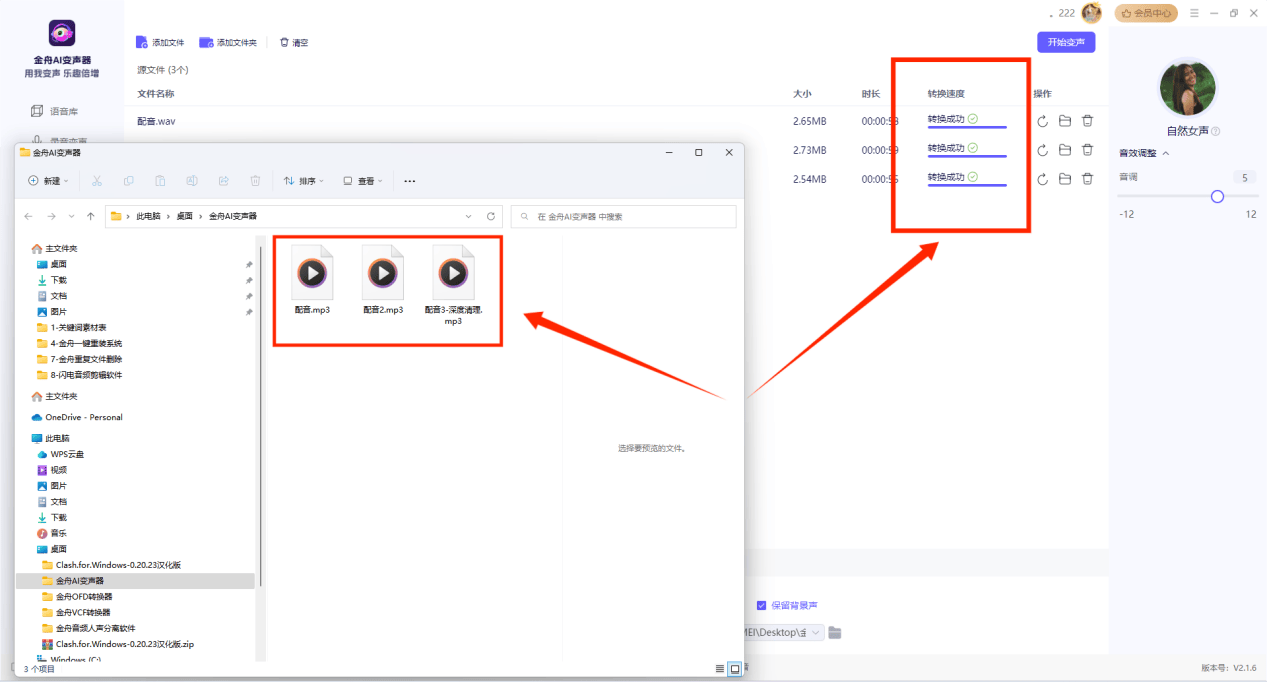
Task: Click the 开始变声 start button
Action: pyautogui.click(x=1066, y=42)
